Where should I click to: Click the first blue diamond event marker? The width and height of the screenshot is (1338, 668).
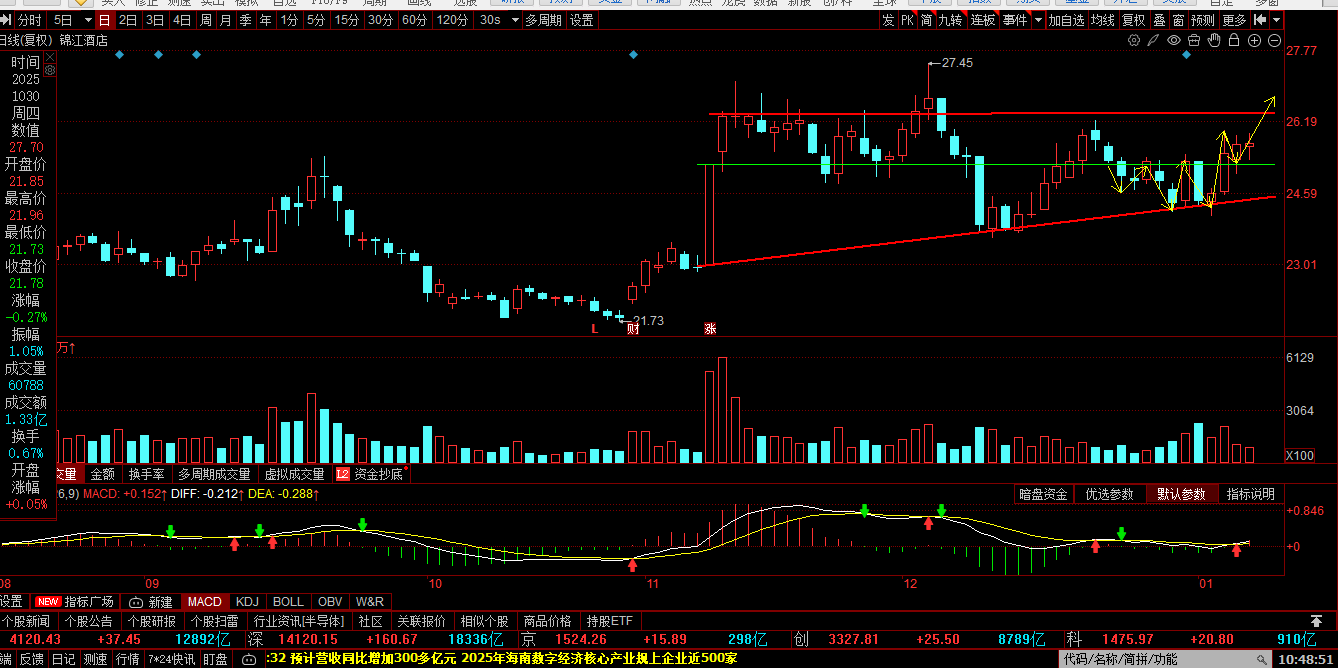click(119, 54)
